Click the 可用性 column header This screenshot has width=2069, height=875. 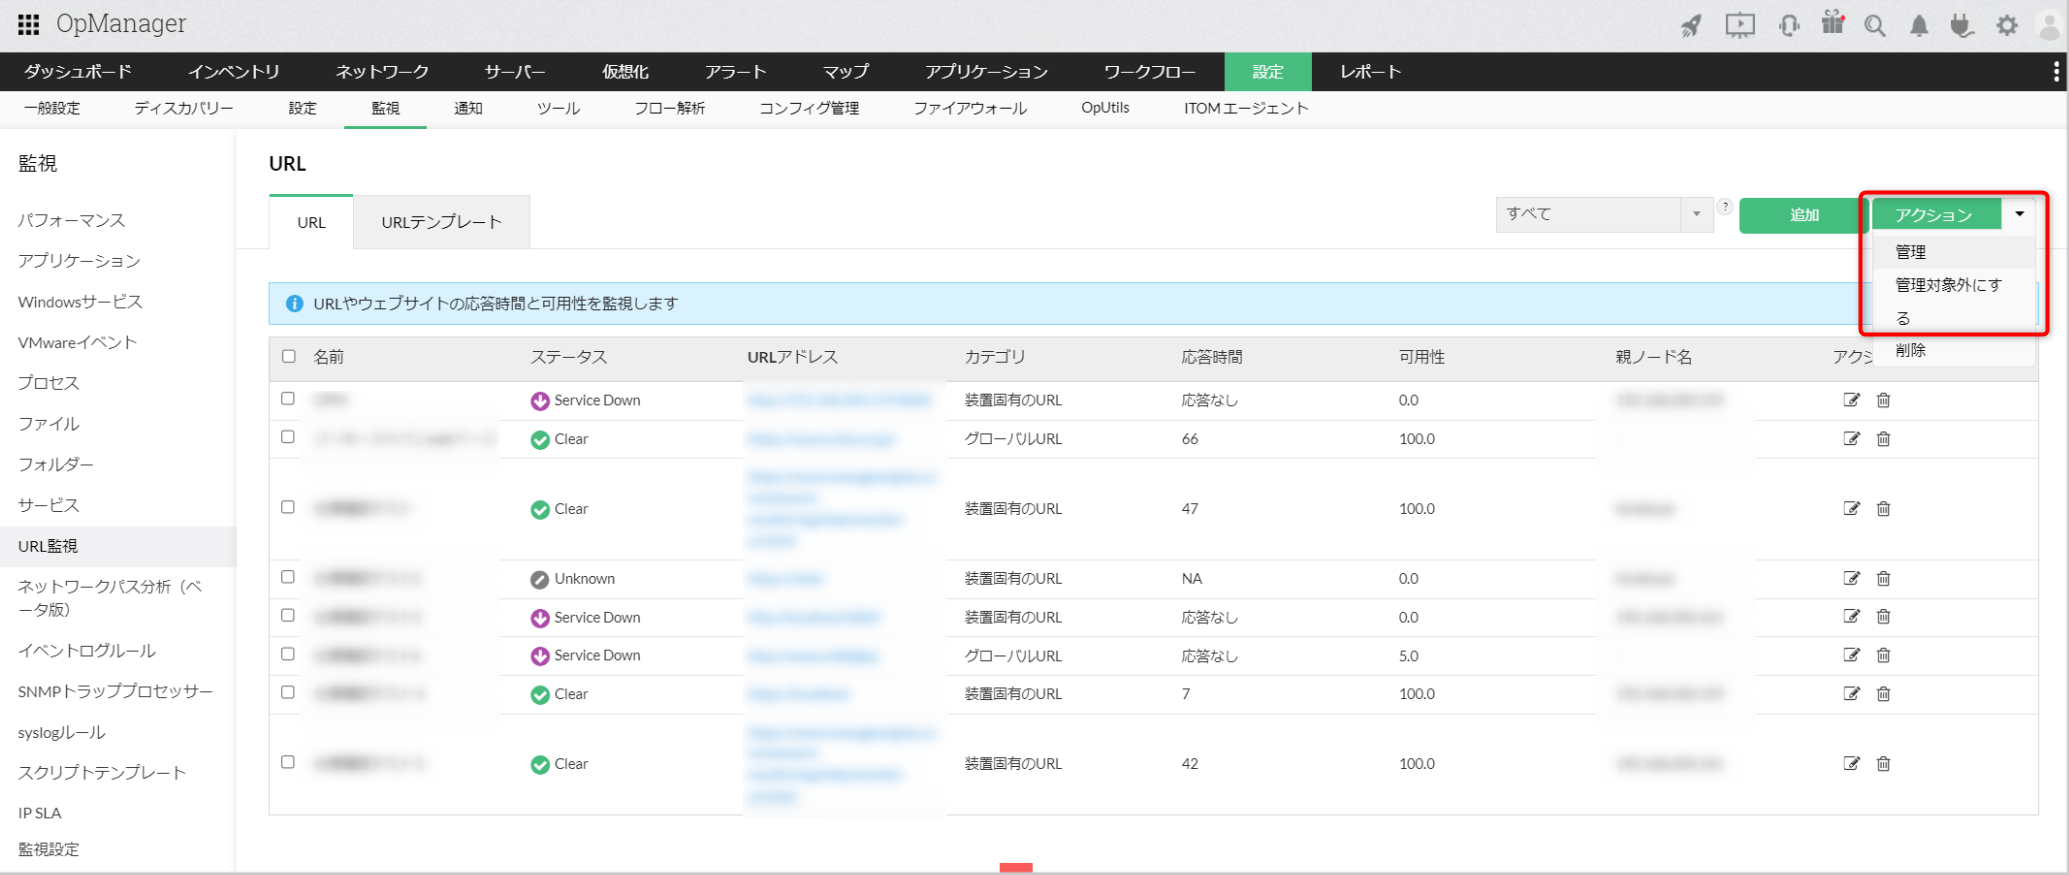pyautogui.click(x=1422, y=357)
